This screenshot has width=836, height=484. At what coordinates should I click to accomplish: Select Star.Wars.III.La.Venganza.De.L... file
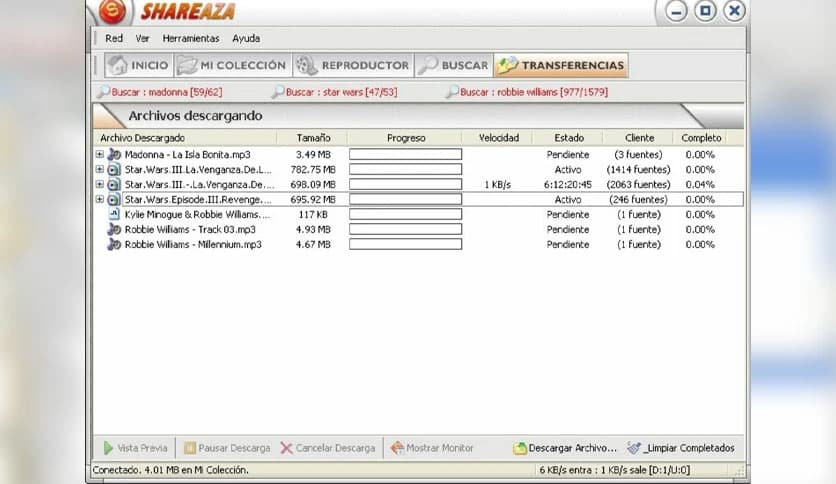(198, 170)
